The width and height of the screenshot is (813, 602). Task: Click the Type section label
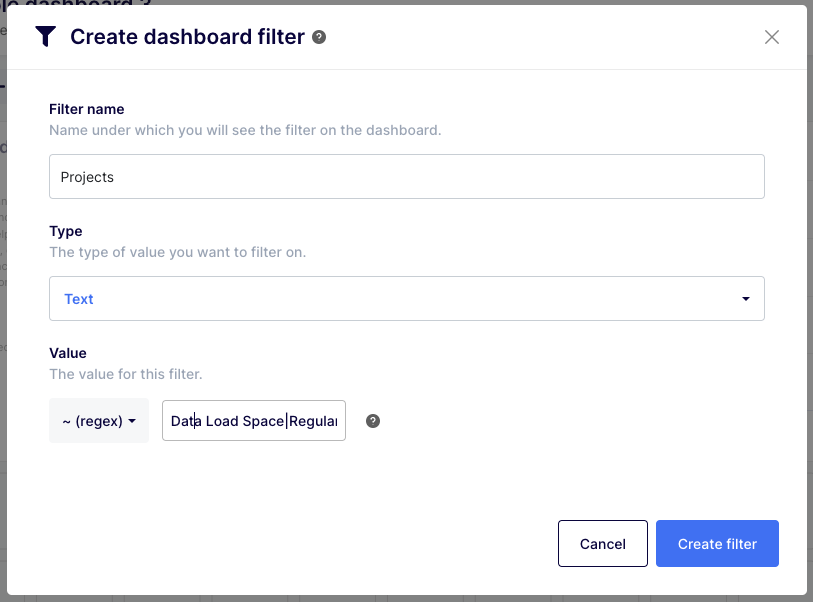point(65,231)
